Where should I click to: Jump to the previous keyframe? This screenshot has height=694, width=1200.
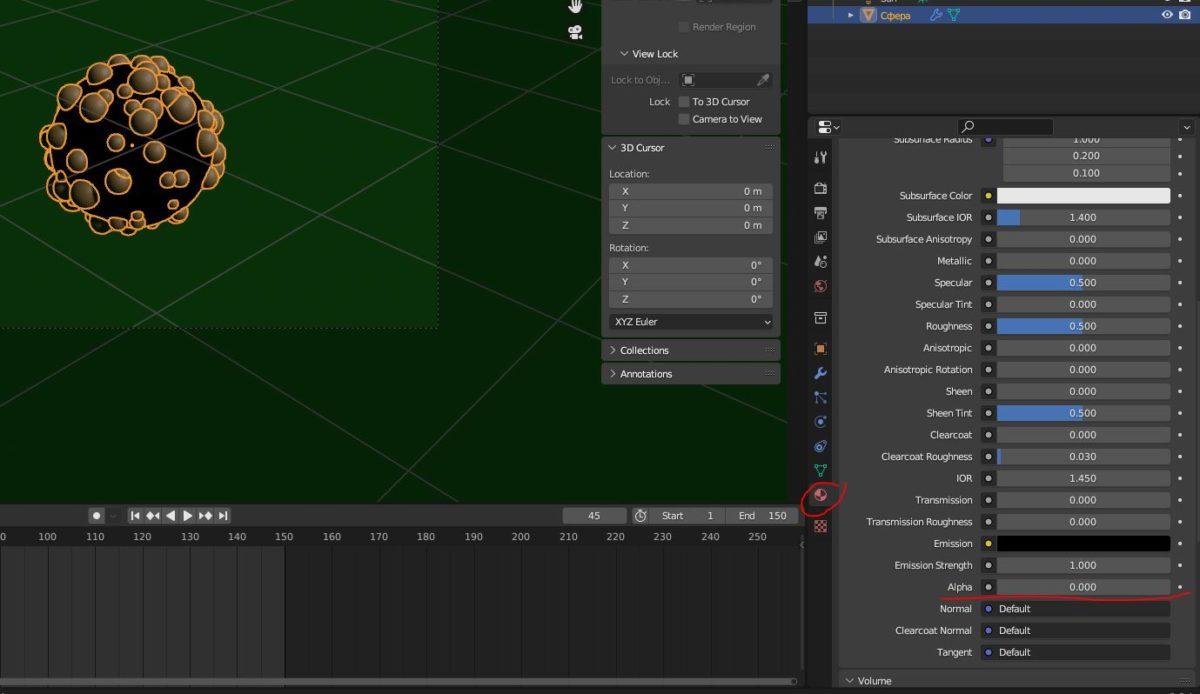coord(152,516)
